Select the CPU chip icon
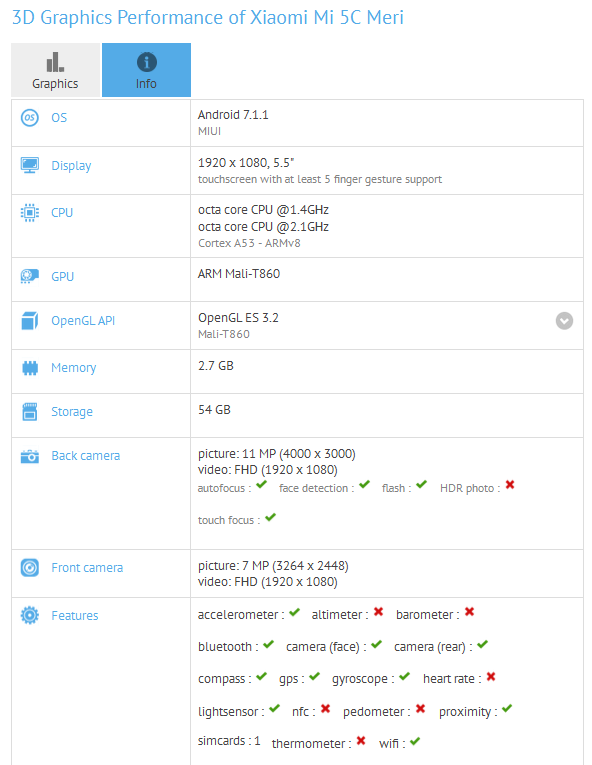This screenshot has height=765, width=592. (30, 213)
